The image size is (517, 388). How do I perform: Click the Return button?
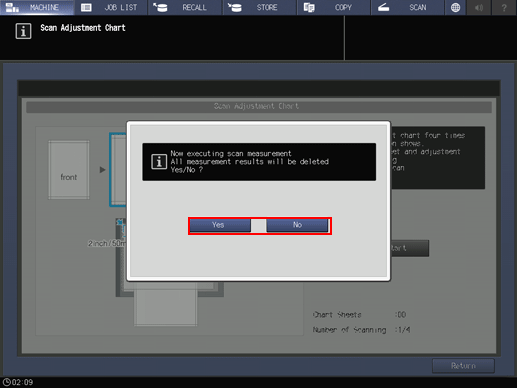(x=463, y=366)
